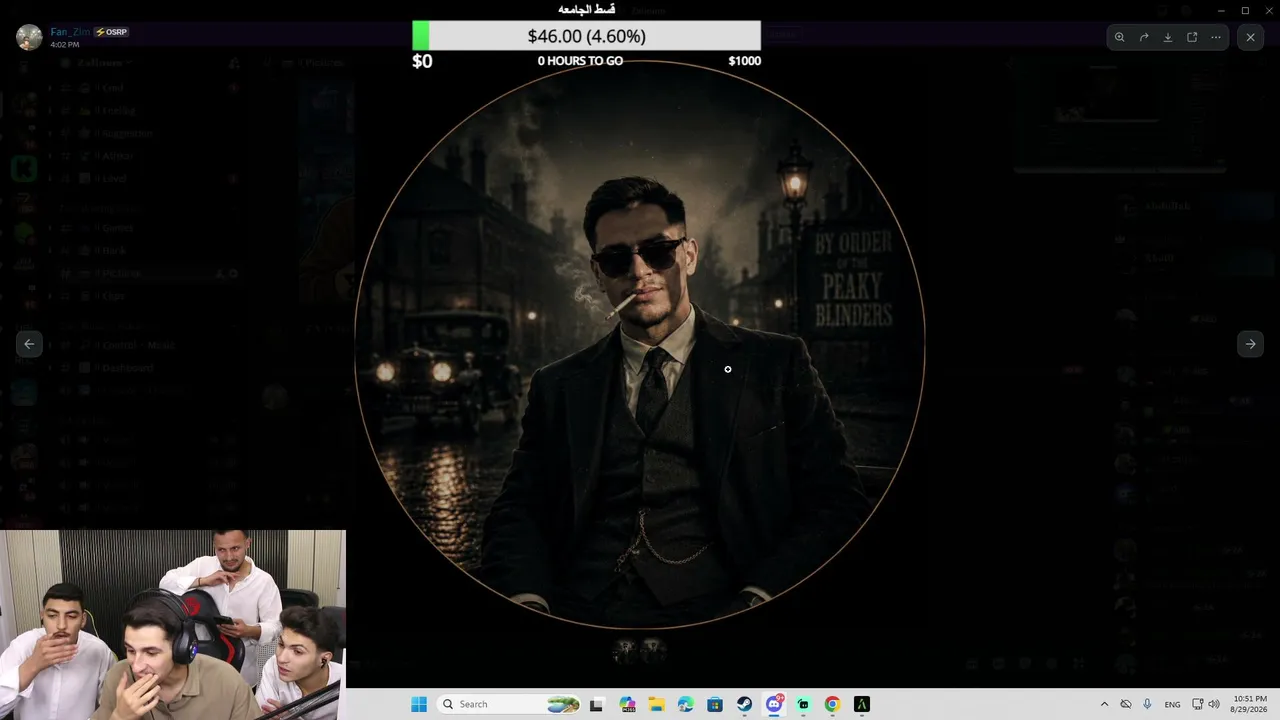Close the image viewer with the rounded X button

point(1250,37)
